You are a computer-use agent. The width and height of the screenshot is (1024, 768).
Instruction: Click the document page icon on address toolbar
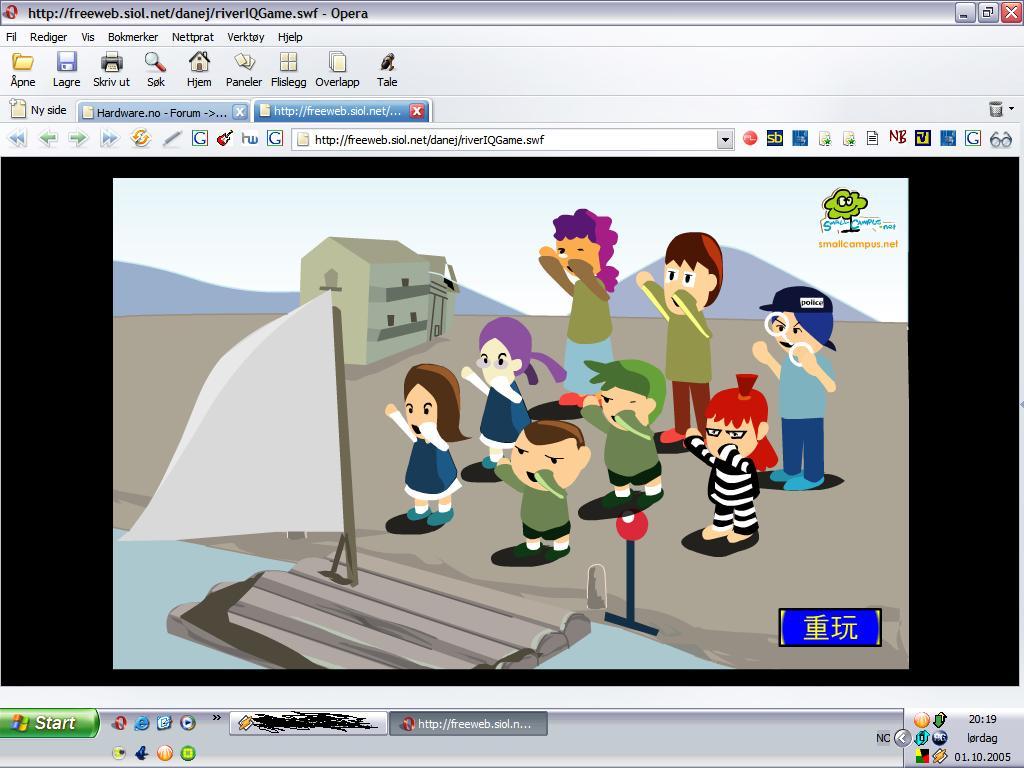click(872, 138)
